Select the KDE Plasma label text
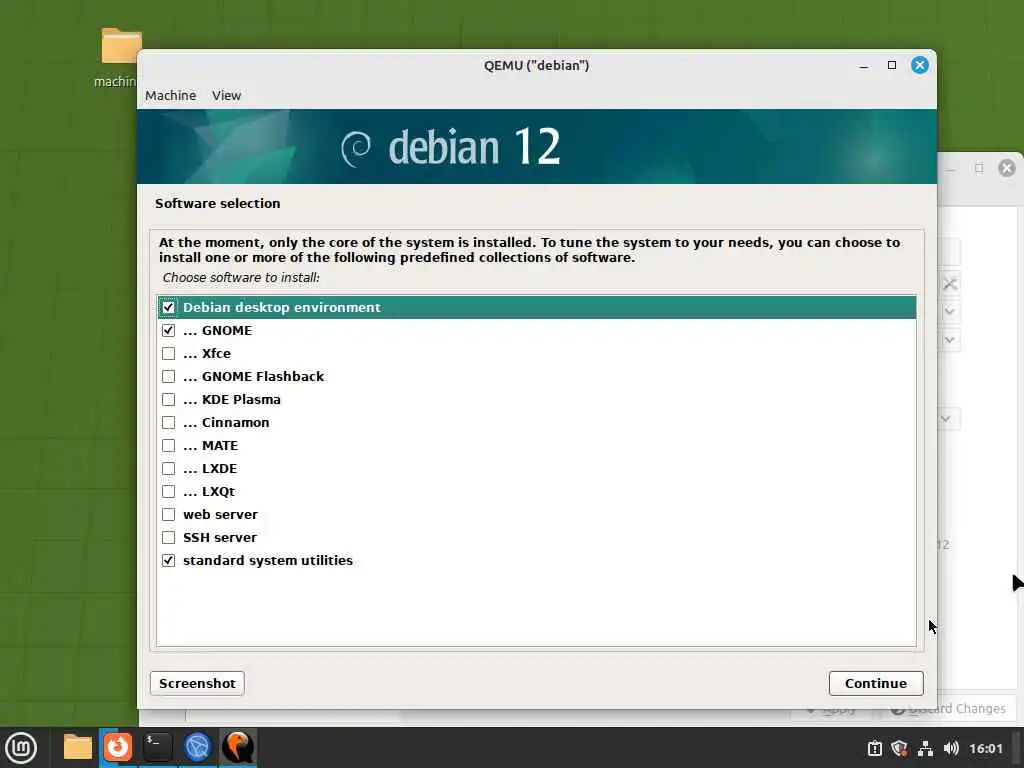The height and width of the screenshot is (768, 1024). (241, 400)
